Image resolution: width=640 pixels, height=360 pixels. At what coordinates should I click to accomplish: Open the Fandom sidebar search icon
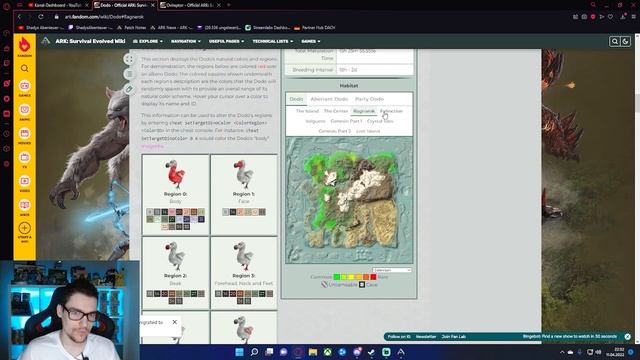point(24,68)
